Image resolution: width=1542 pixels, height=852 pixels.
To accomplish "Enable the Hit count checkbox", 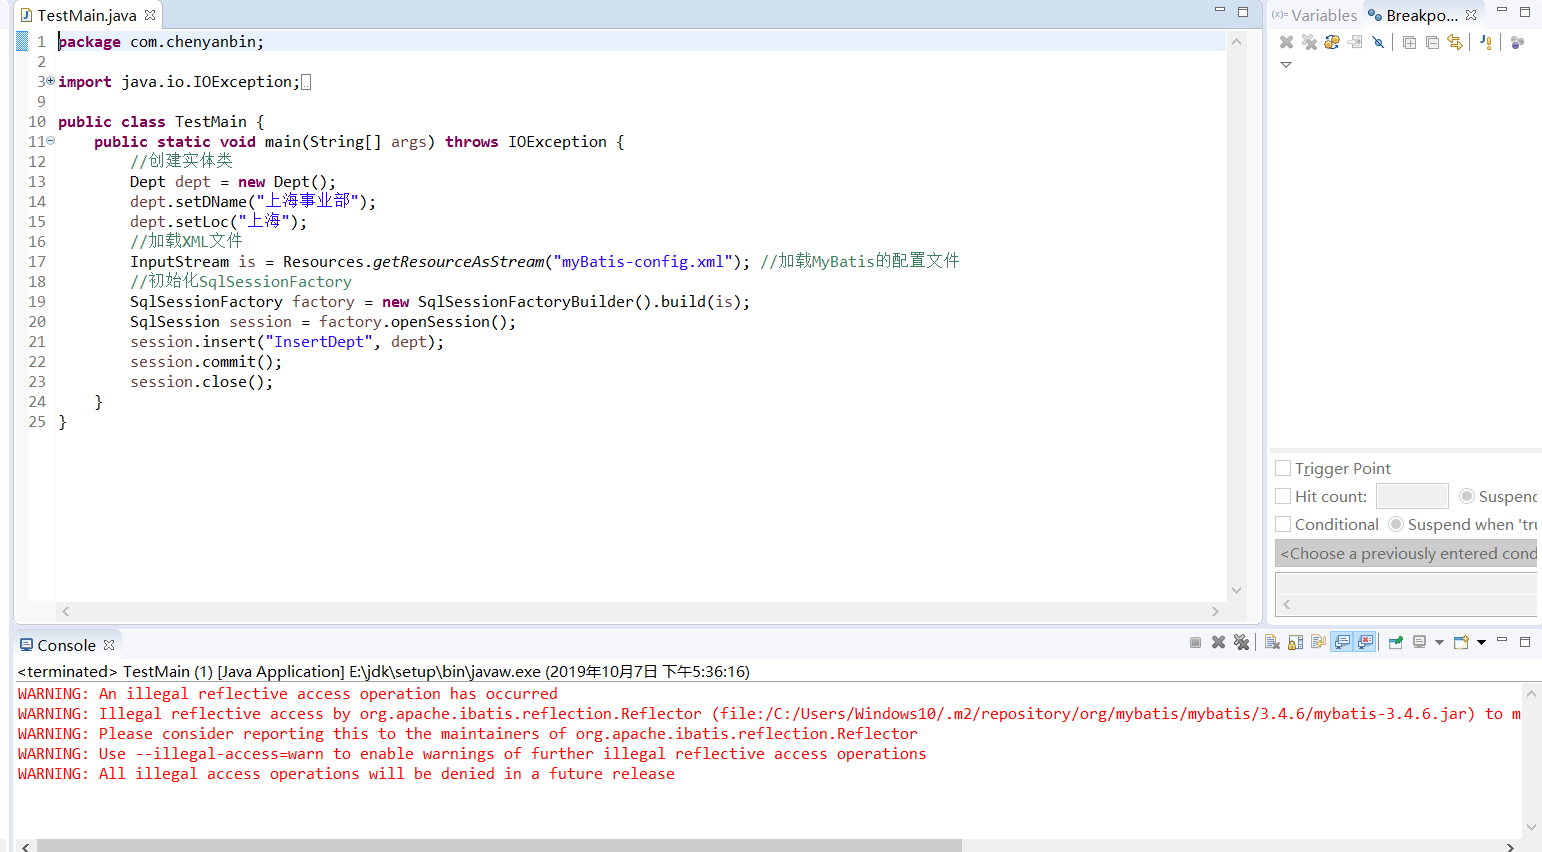I will (x=1283, y=496).
